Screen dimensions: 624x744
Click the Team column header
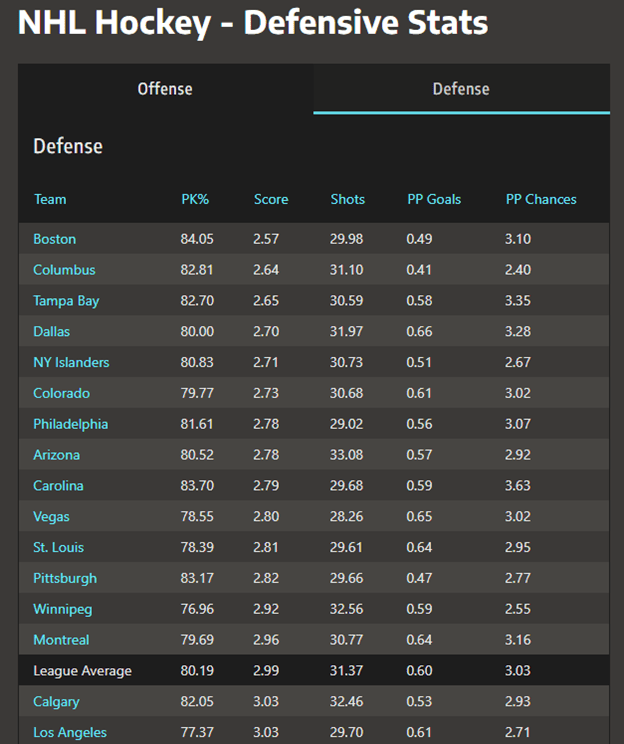pyautogui.click(x=50, y=199)
